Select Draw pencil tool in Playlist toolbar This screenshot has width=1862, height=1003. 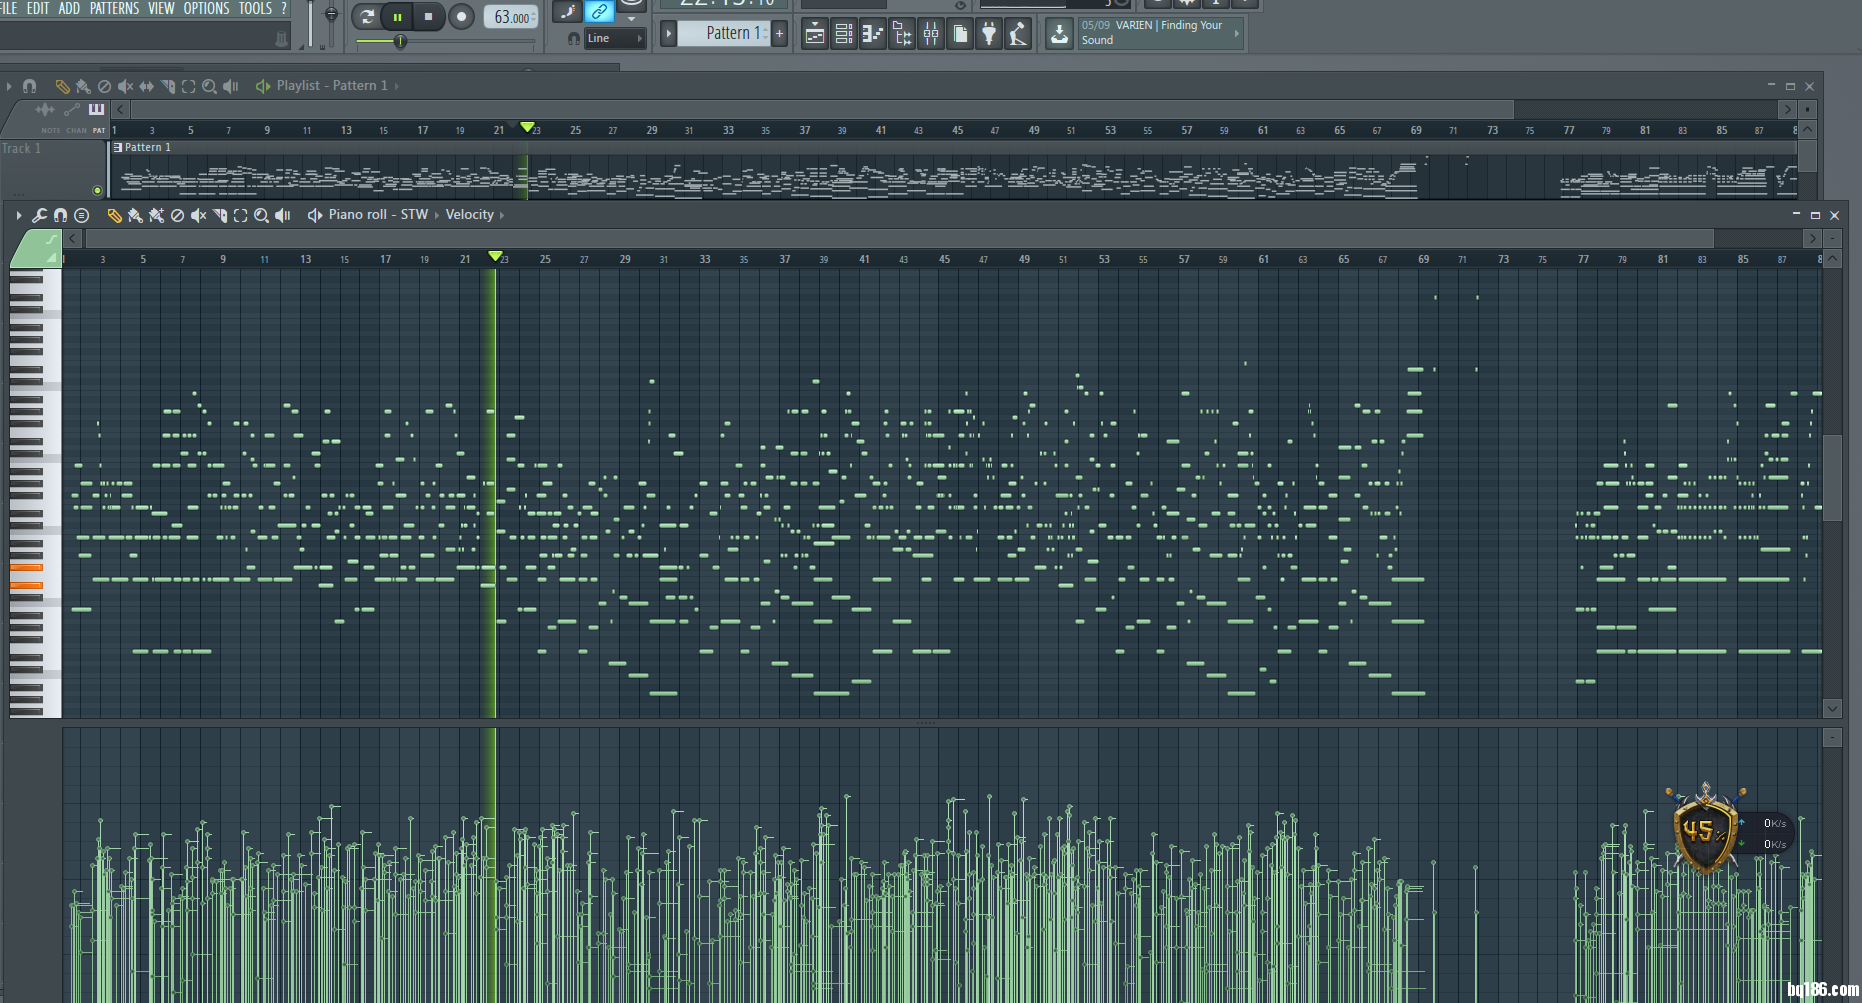(x=62, y=86)
